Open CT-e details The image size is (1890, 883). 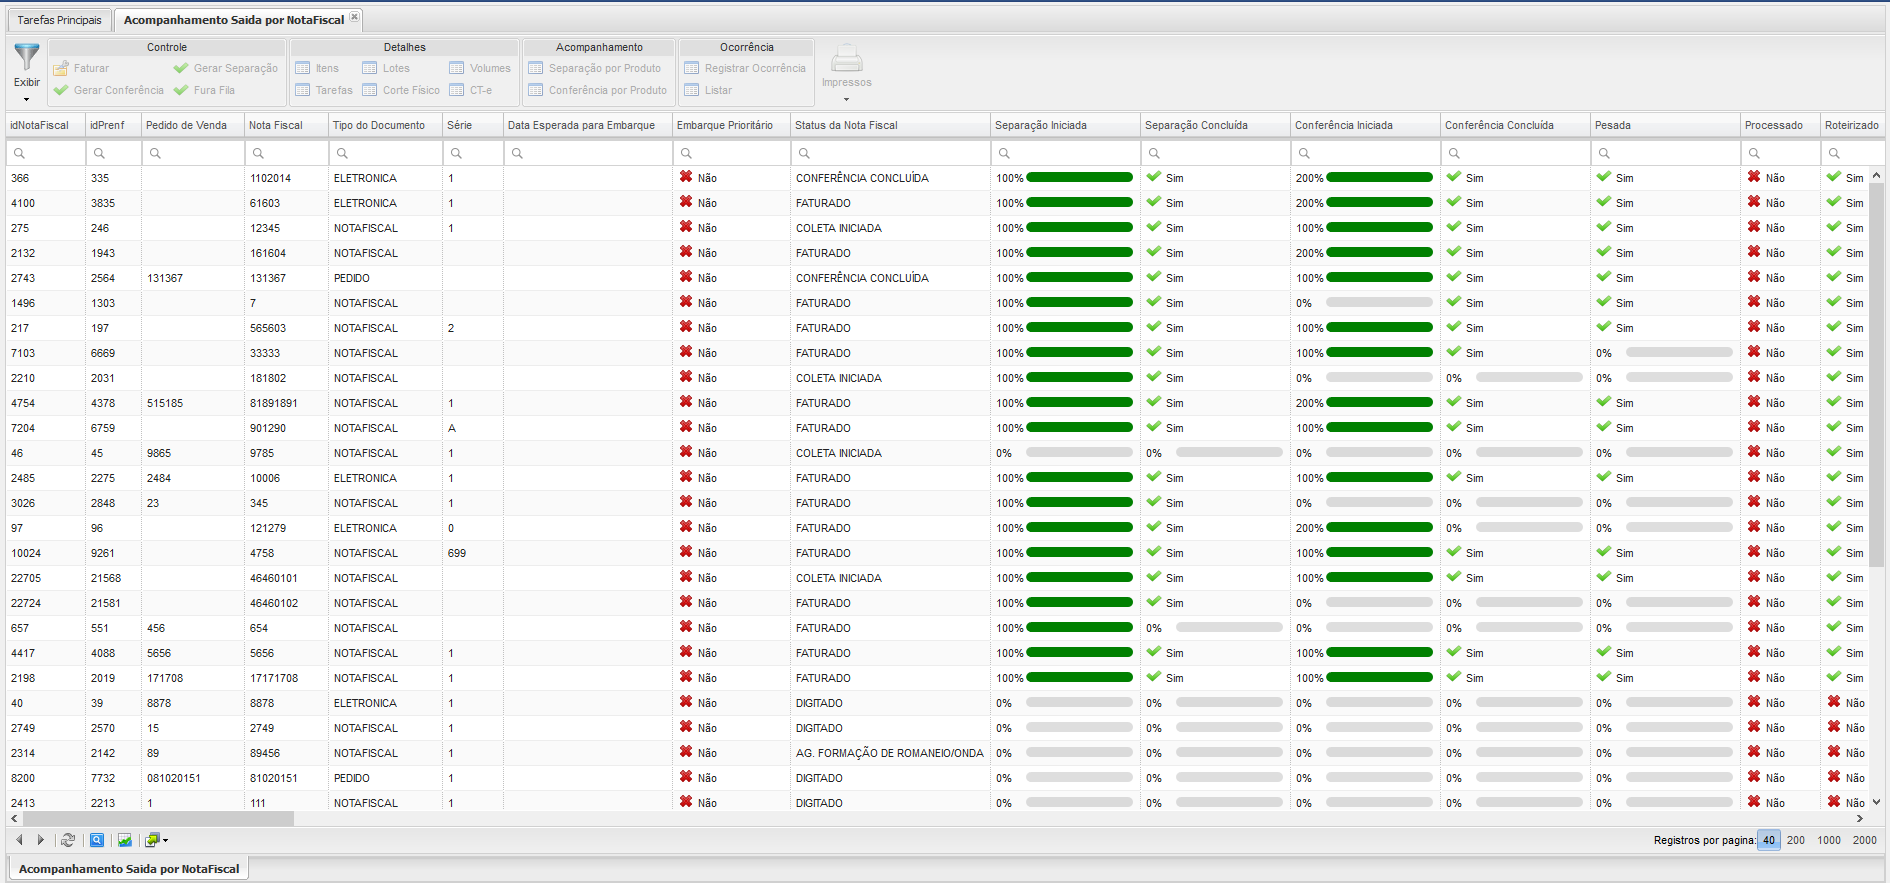tap(470, 90)
